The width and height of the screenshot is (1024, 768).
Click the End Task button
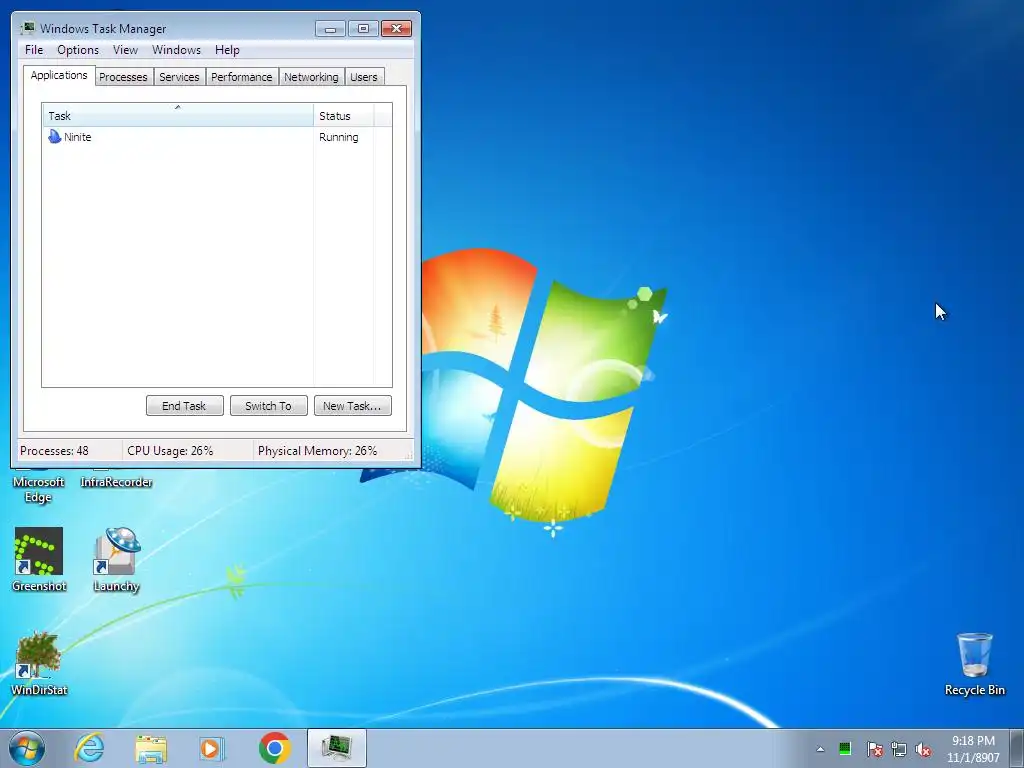(184, 406)
